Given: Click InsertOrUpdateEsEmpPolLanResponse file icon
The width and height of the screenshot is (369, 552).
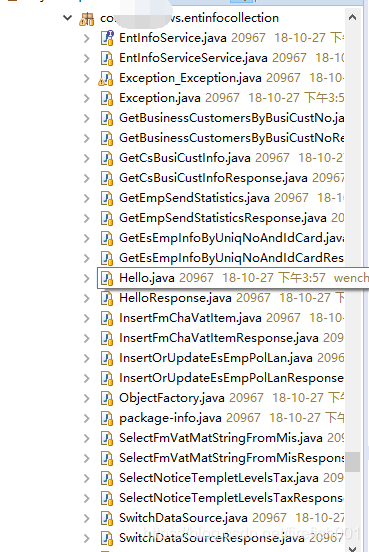Looking at the screenshot, I should (x=107, y=379).
